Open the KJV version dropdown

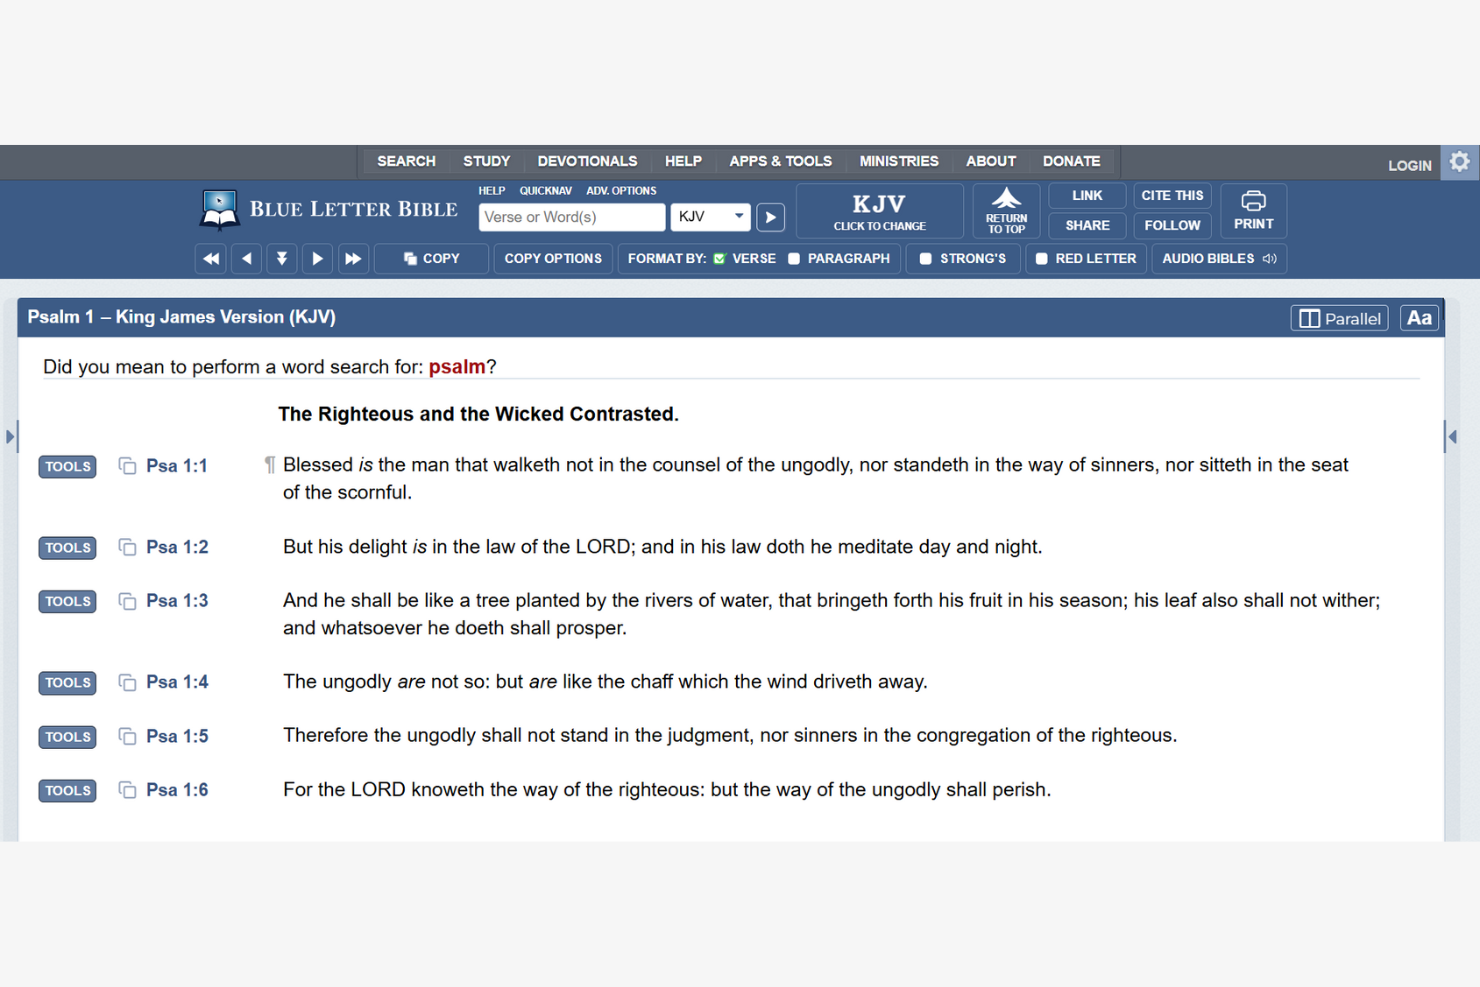(710, 217)
